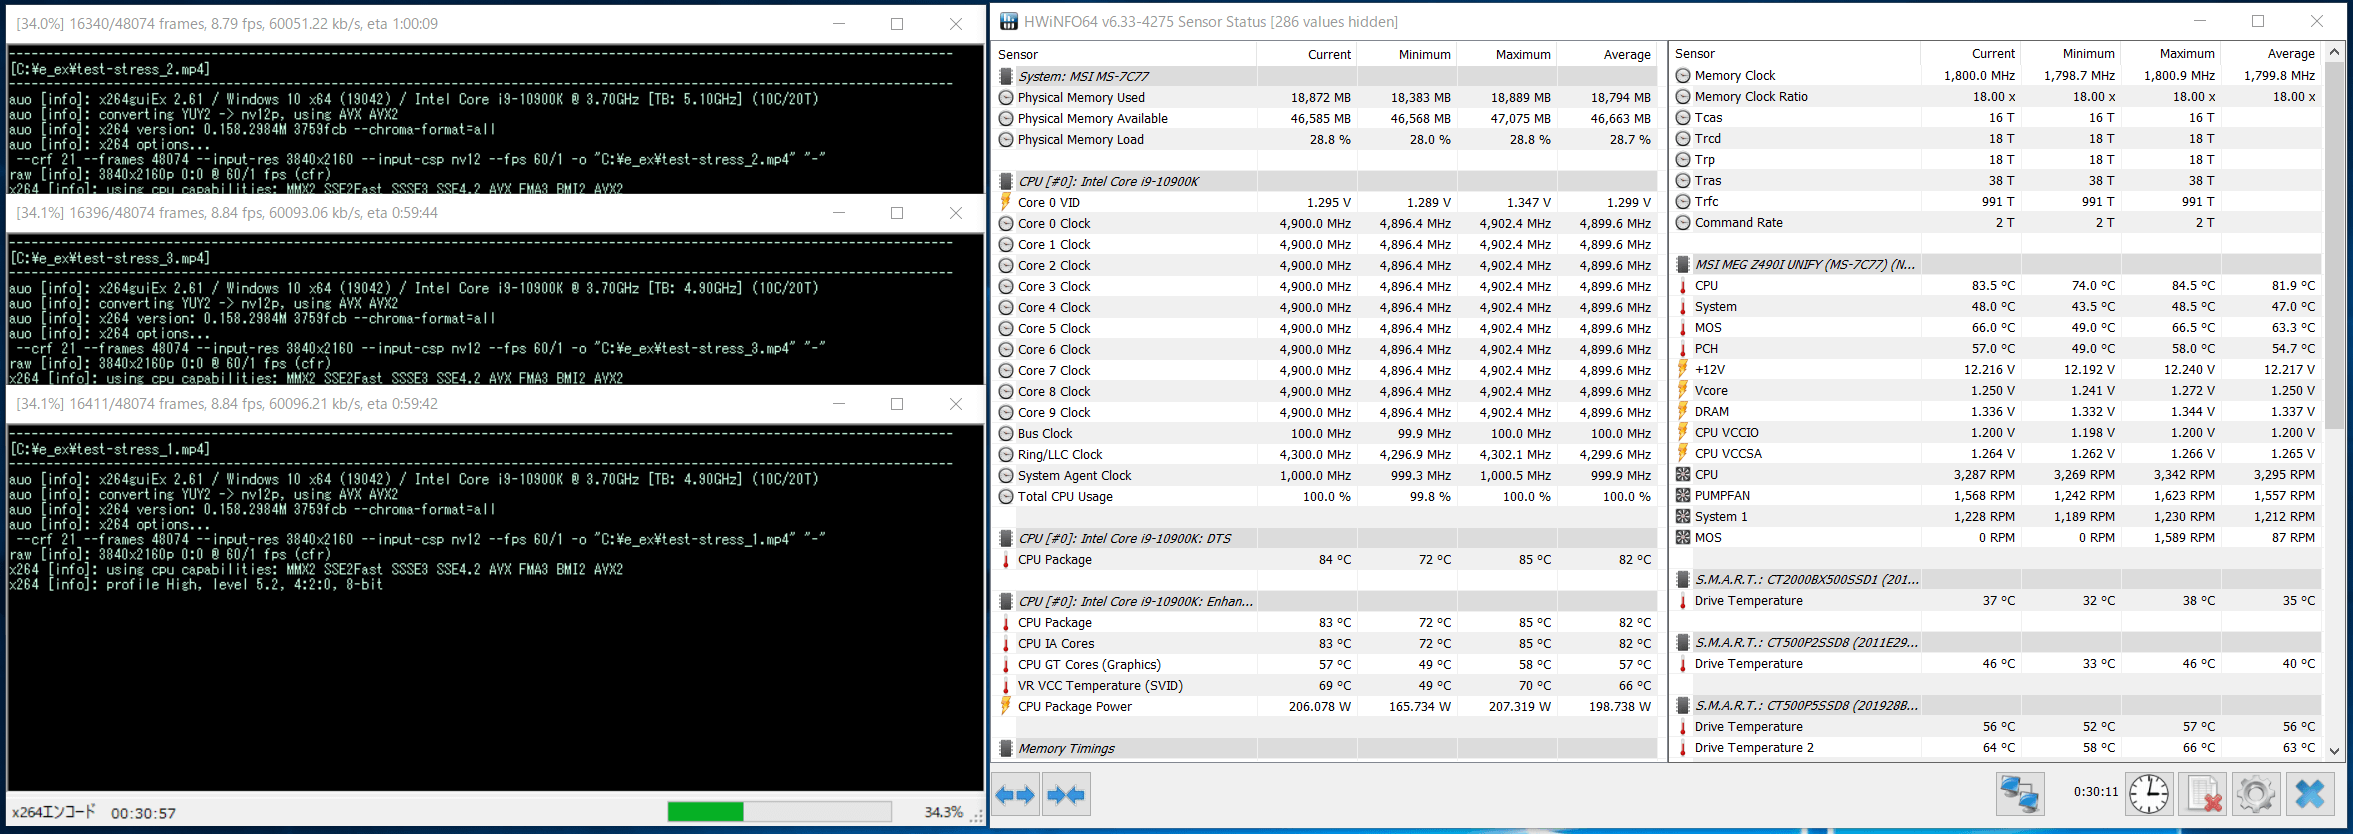Click the thermometer icon beside Drive Temperature 2
The image size is (2353, 834).
[1683, 747]
